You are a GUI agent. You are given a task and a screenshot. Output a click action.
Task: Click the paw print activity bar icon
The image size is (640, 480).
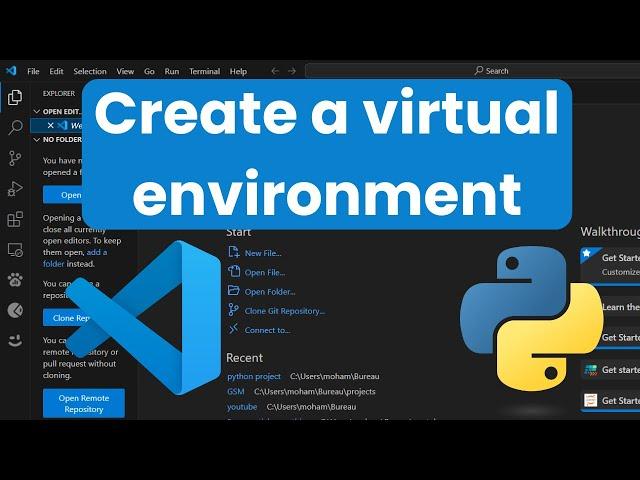pos(15,280)
